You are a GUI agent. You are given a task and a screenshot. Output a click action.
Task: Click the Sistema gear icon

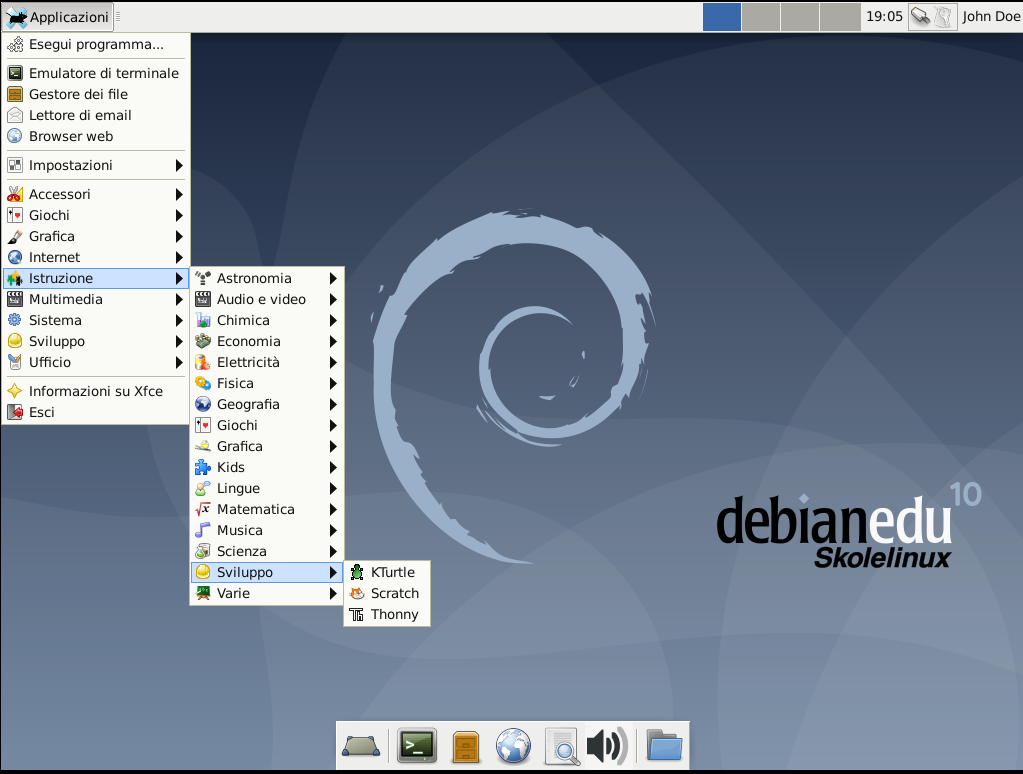click(x=14, y=320)
